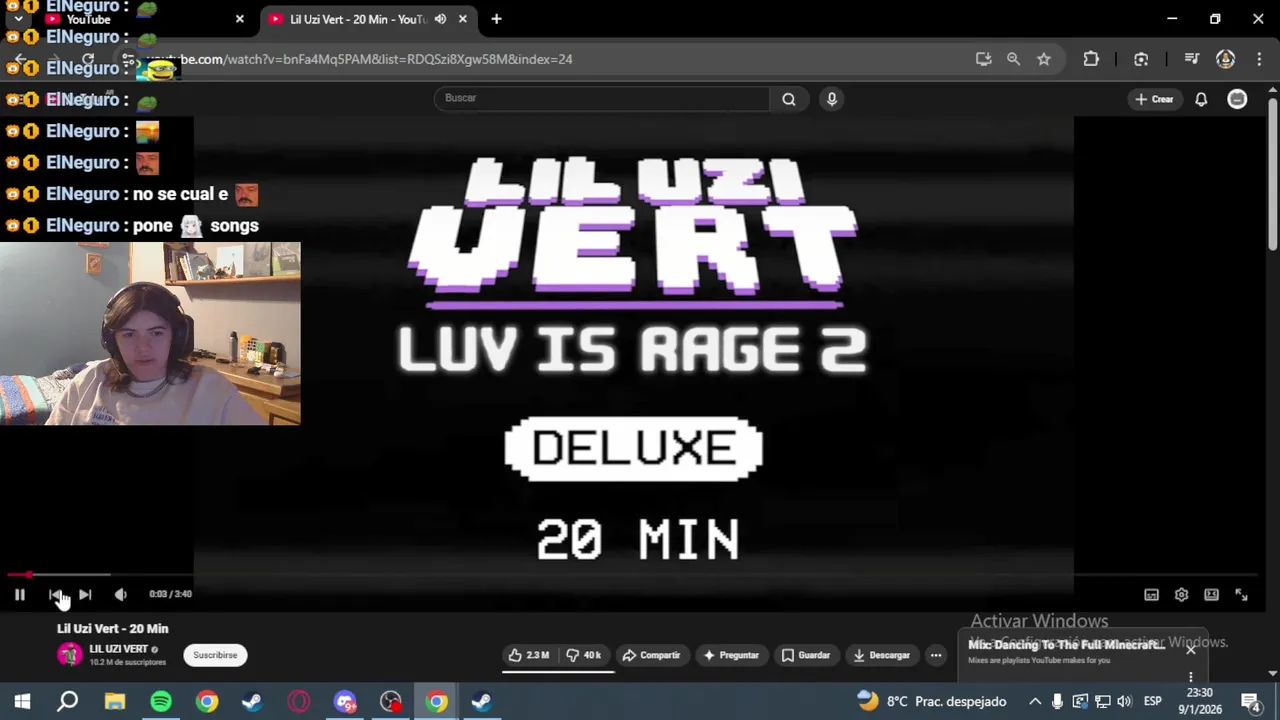Subscribe with the Suscribirse button
Viewport: 1280px width, 720px height.
coord(215,655)
